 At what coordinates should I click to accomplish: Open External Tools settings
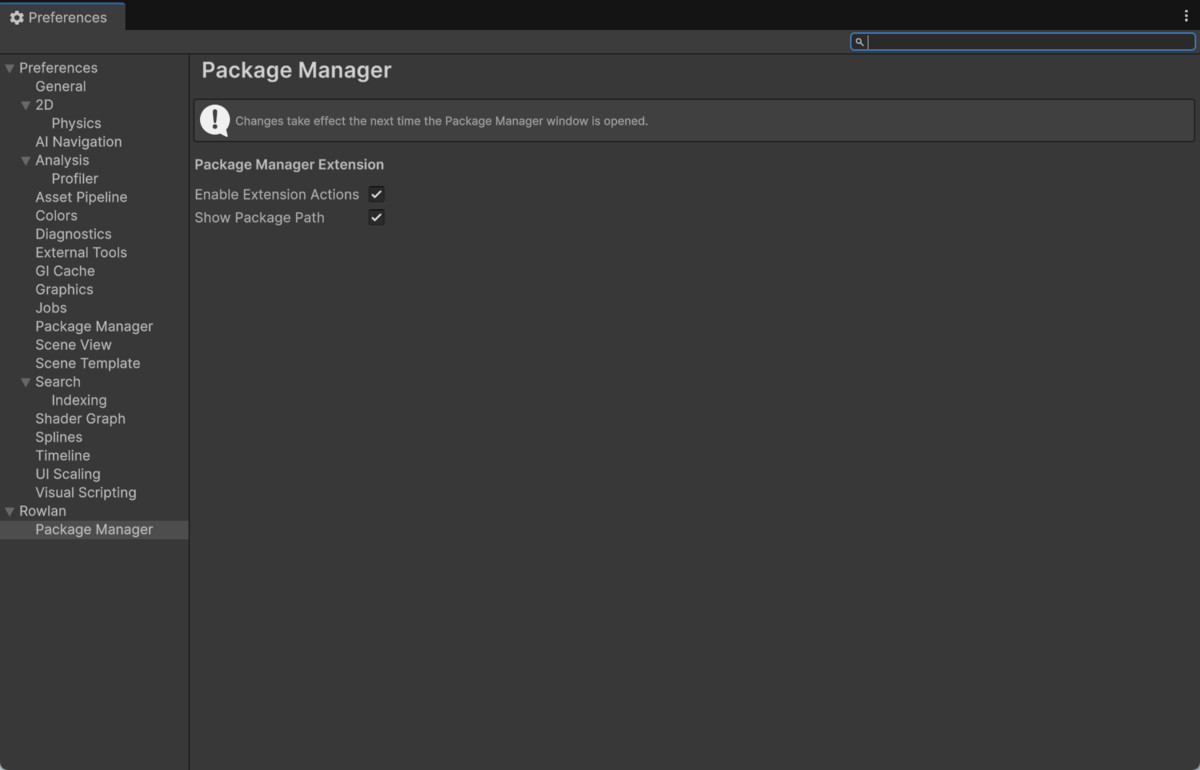tap(80, 252)
